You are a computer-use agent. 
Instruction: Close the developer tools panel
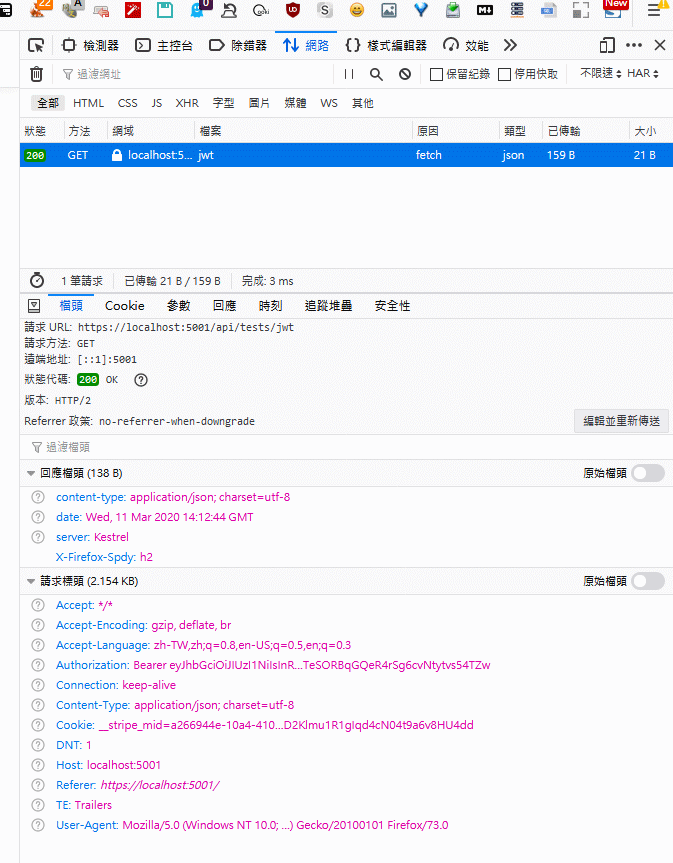coord(660,46)
